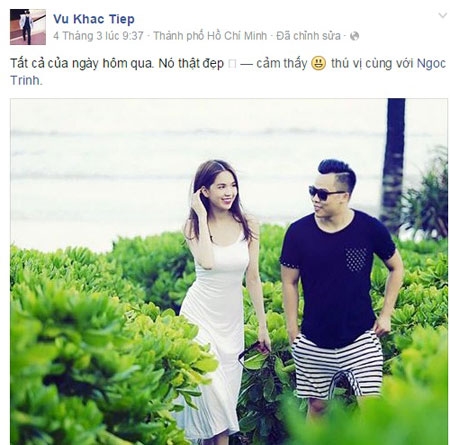Click the globe public privacy icon
The height and width of the screenshot is (445, 450).
pos(355,36)
